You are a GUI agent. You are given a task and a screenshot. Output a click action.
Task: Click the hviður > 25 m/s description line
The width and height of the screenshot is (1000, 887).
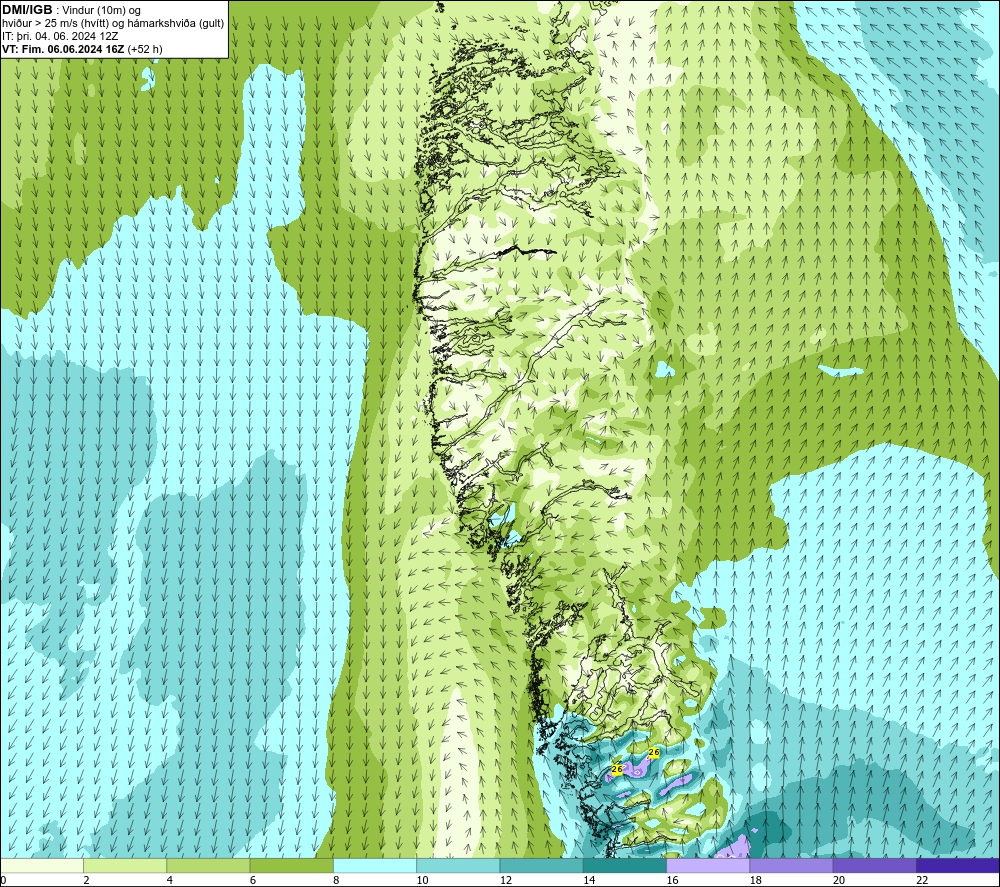pos(113,24)
